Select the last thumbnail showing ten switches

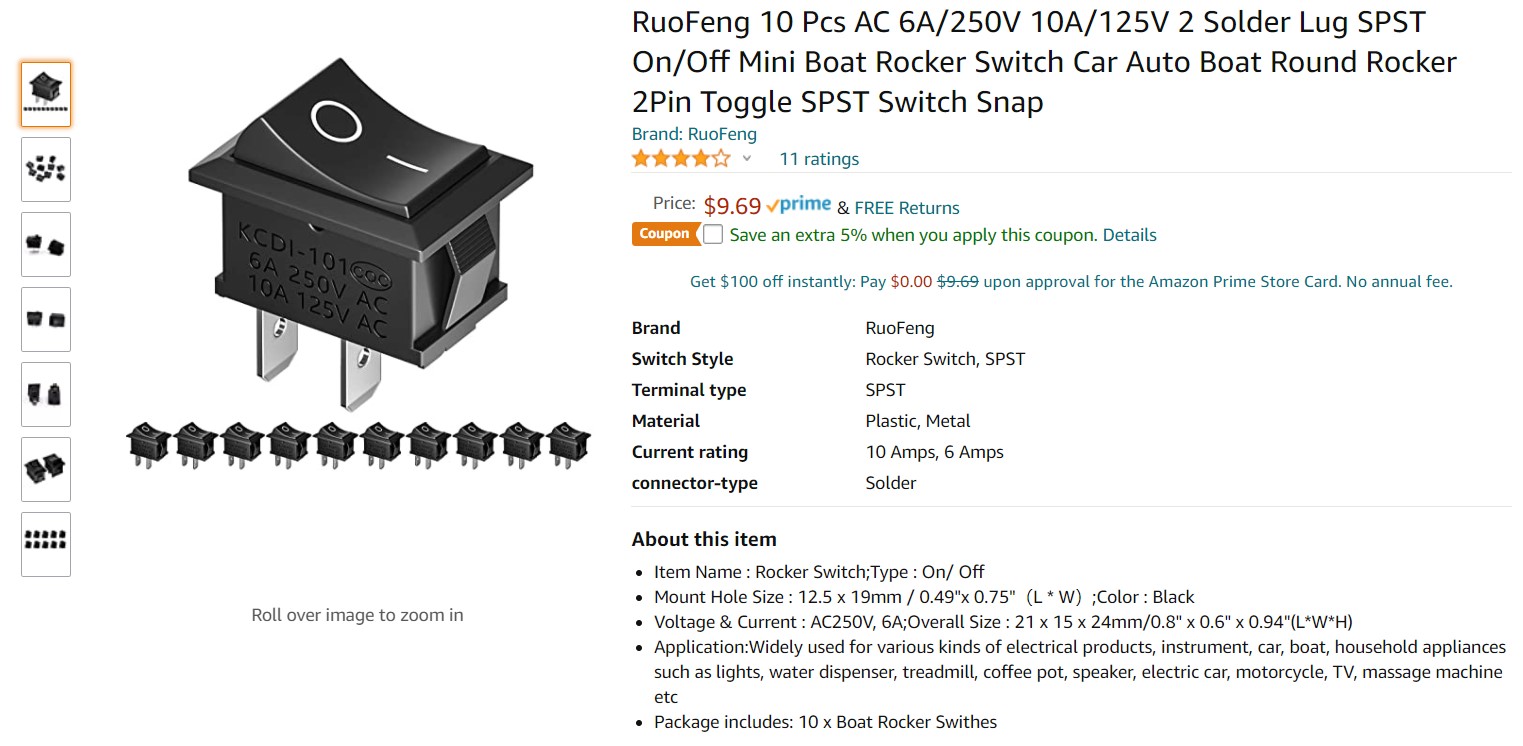point(46,545)
